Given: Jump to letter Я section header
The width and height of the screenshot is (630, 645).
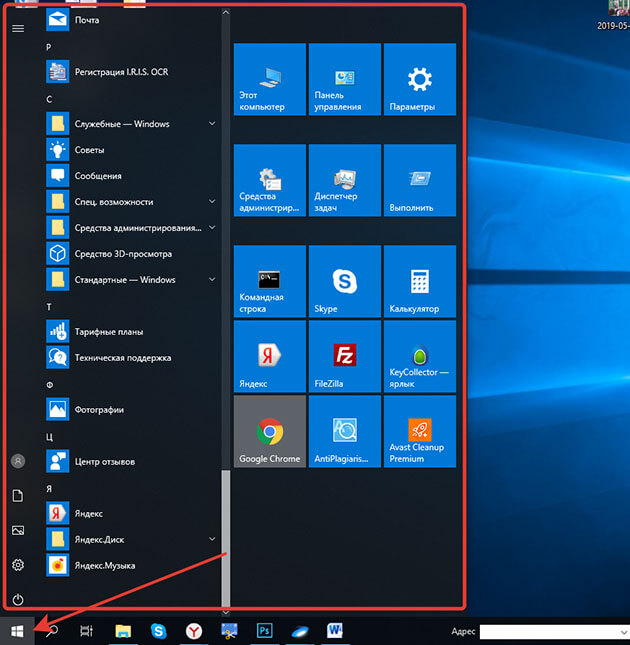Looking at the screenshot, I should coord(49,489).
